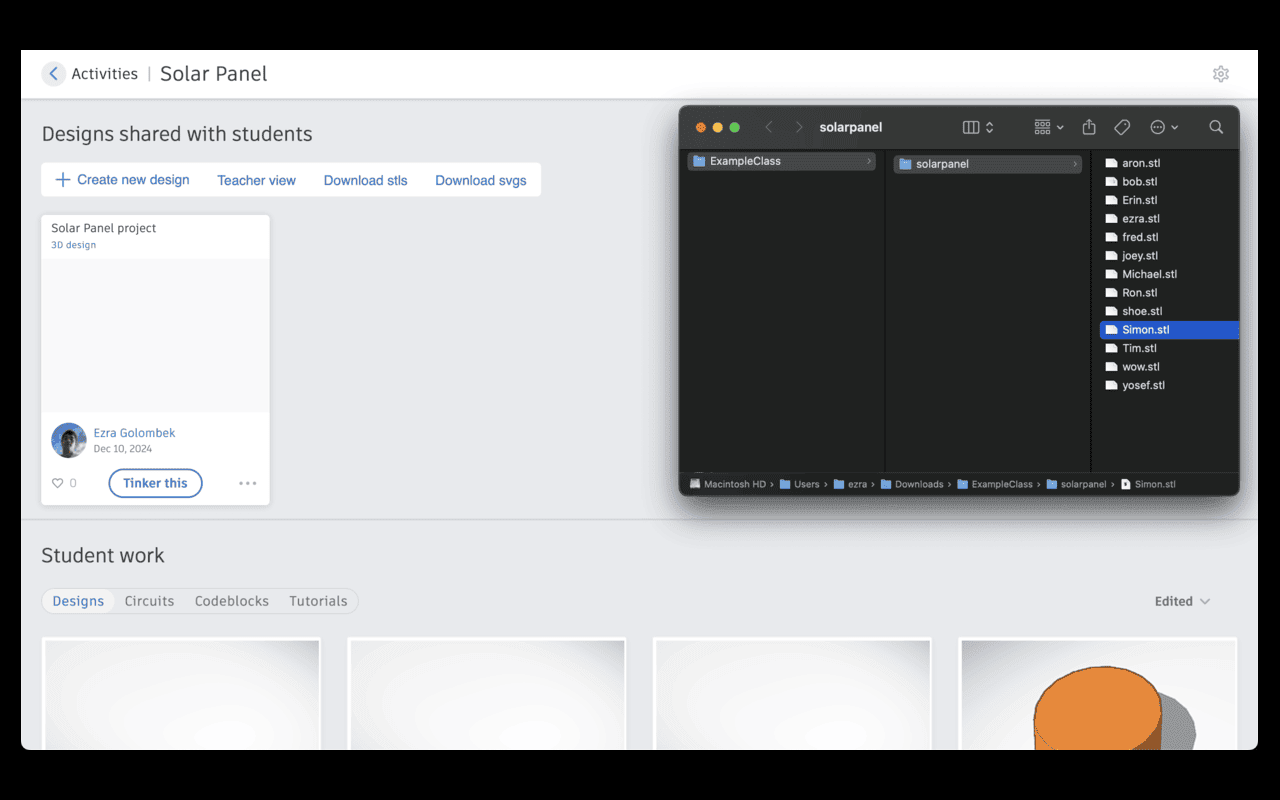Open the Tutorials tab
The height and width of the screenshot is (800, 1280).
point(318,601)
